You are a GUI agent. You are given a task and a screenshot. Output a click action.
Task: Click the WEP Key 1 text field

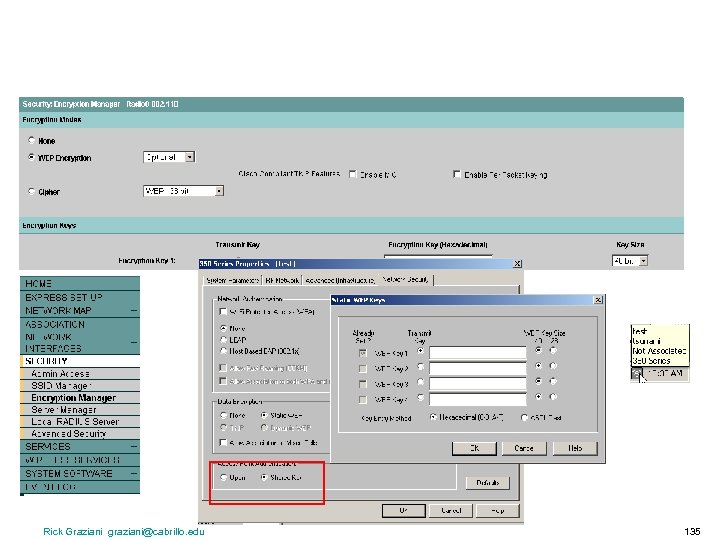478,353
